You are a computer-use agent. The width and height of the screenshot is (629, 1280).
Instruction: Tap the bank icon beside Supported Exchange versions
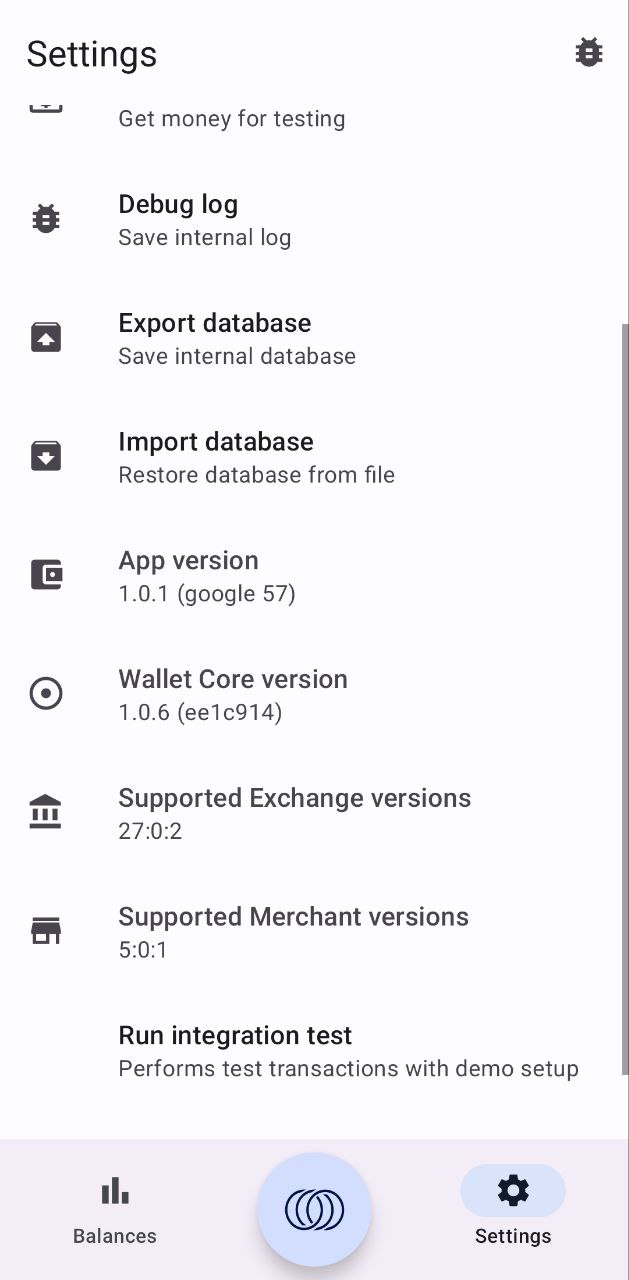point(46,812)
